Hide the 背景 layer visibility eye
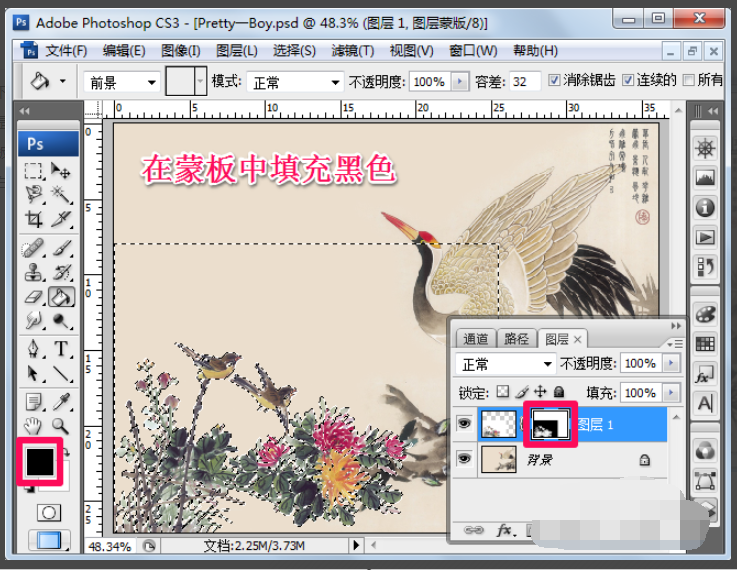The height and width of the screenshot is (570, 737). pyautogui.click(x=464, y=459)
